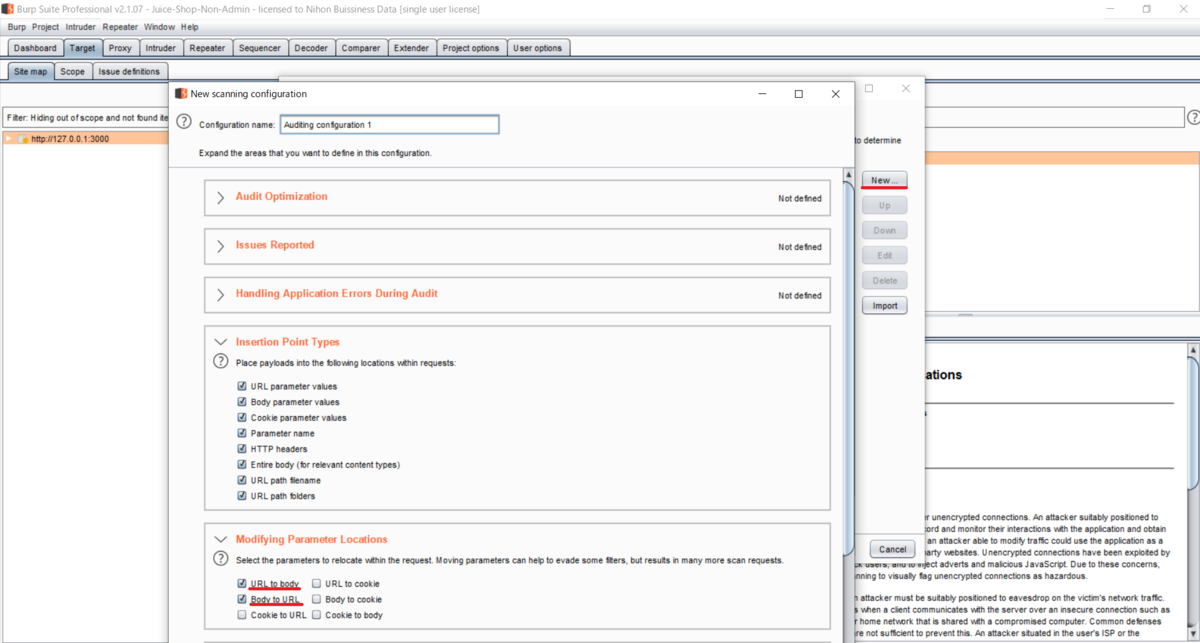This screenshot has height=643, width=1200.
Task: Collapse the Insertion Point Types section
Action: tap(221, 342)
